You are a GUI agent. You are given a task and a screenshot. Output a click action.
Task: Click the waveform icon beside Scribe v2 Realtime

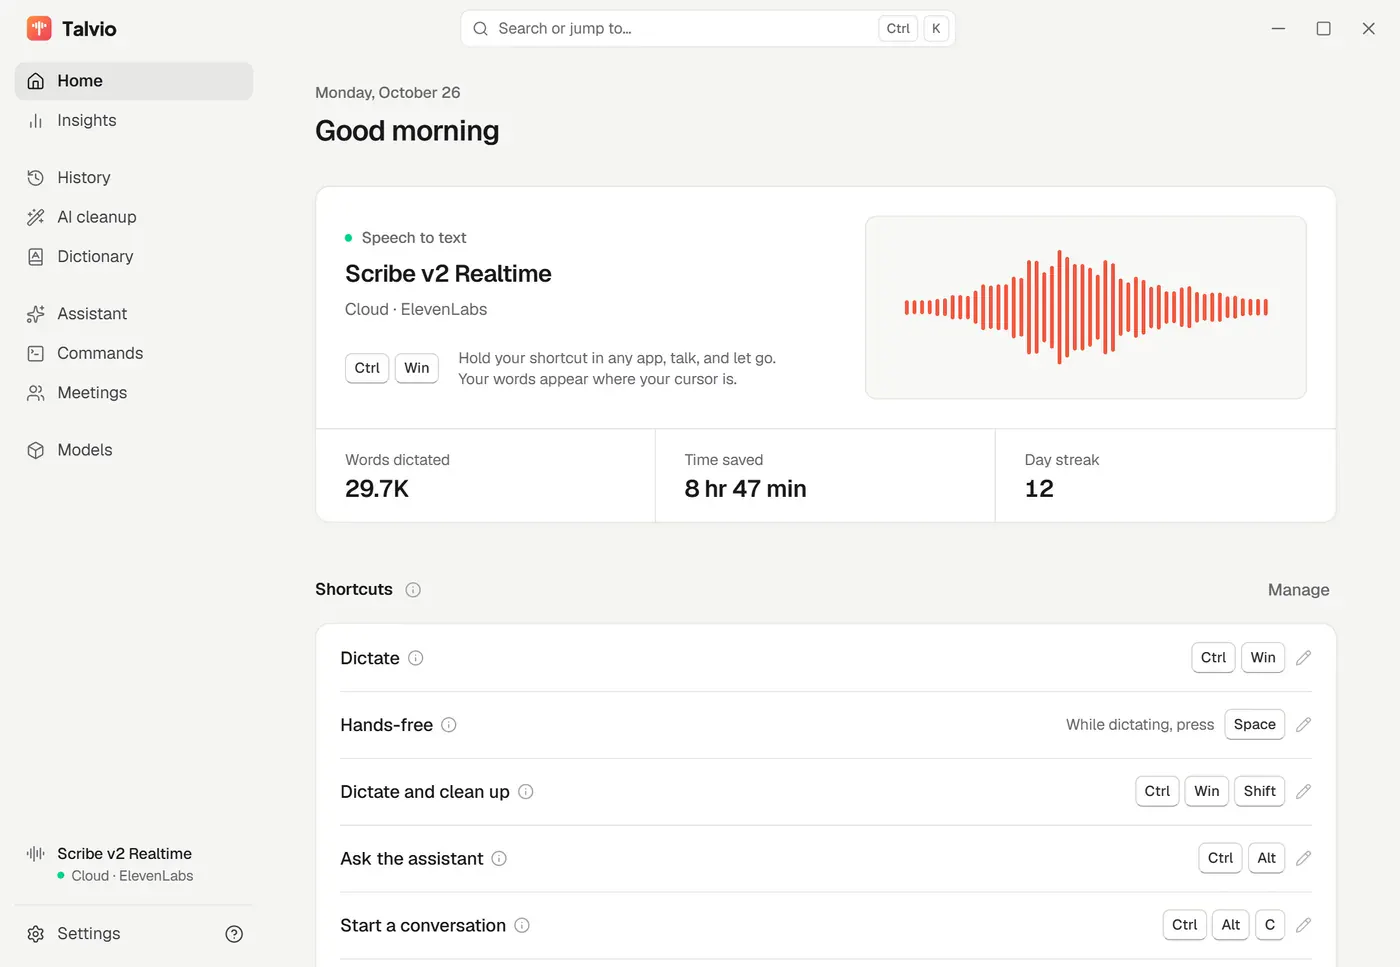point(36,854)
